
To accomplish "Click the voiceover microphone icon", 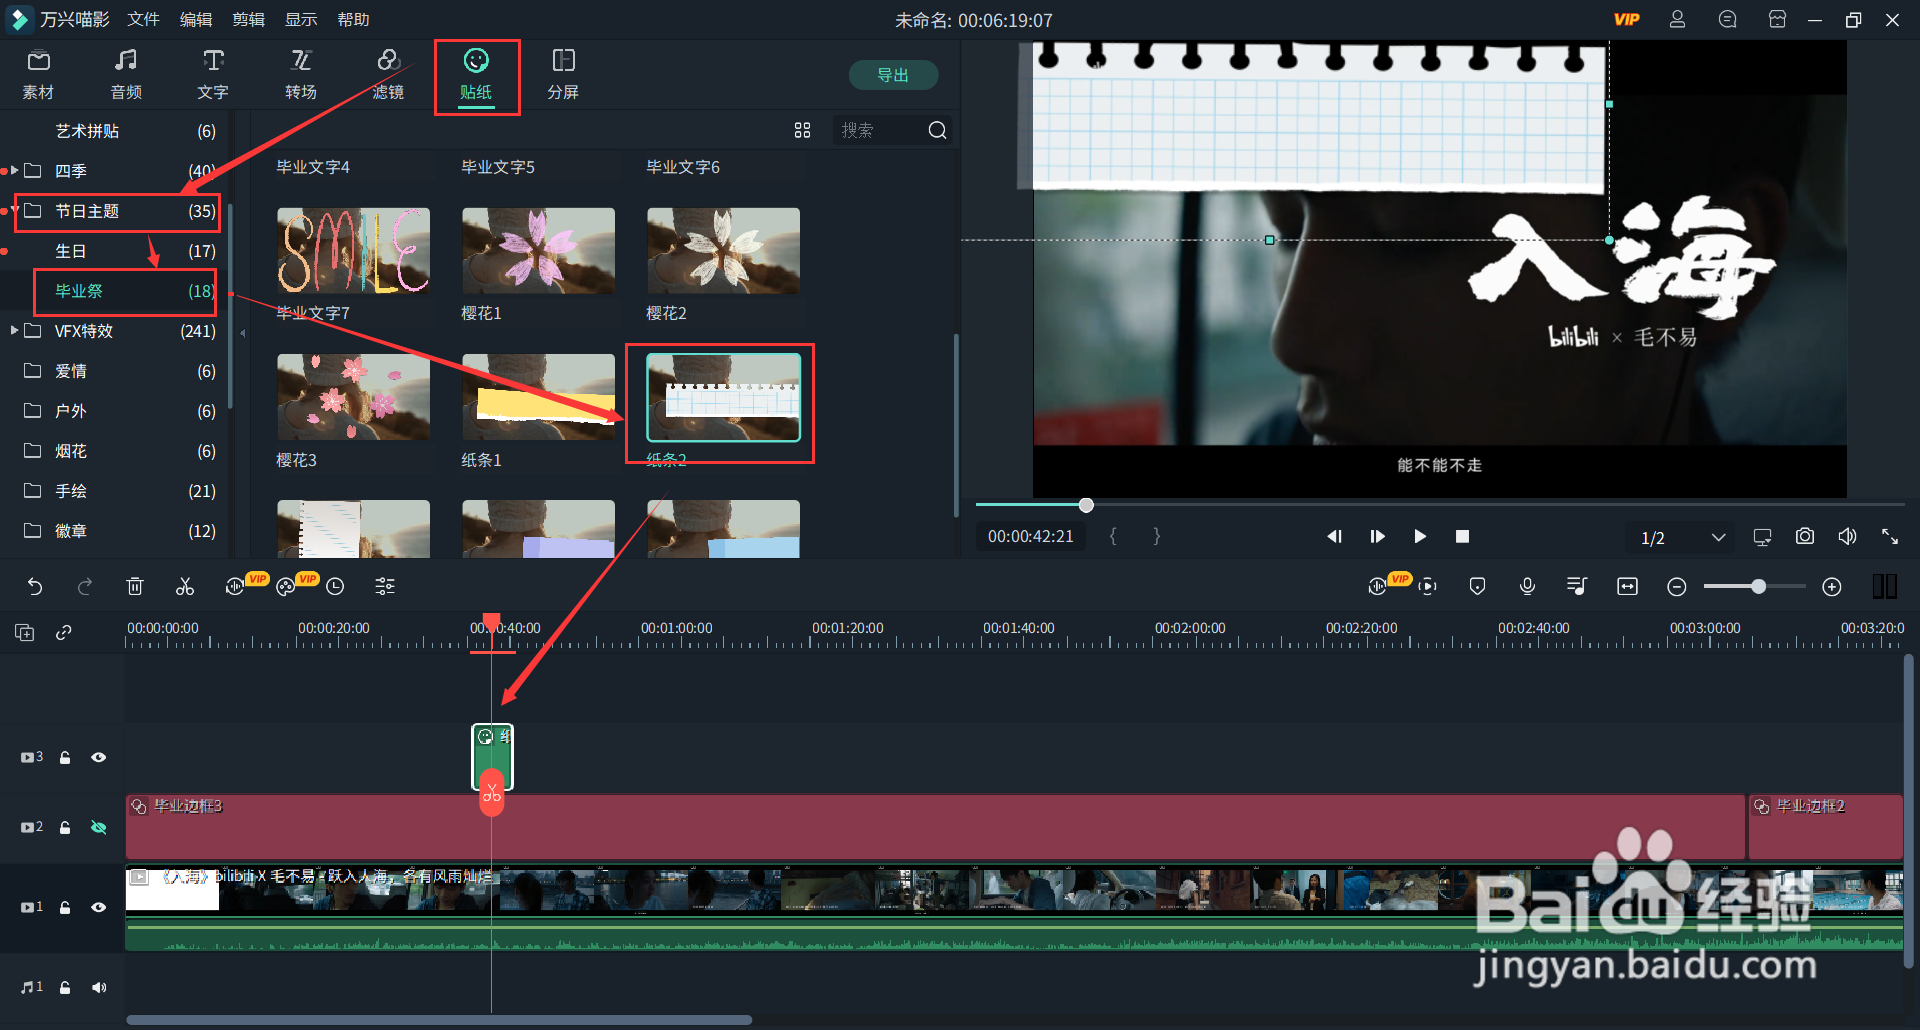I will click(x=1527, y=587).
